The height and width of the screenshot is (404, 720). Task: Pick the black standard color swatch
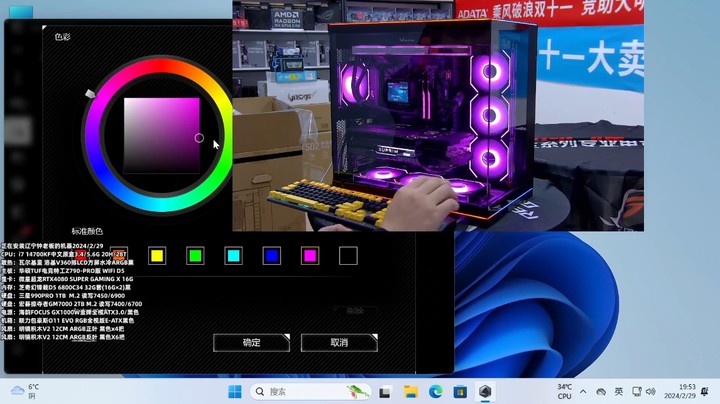tap(348, 256)
